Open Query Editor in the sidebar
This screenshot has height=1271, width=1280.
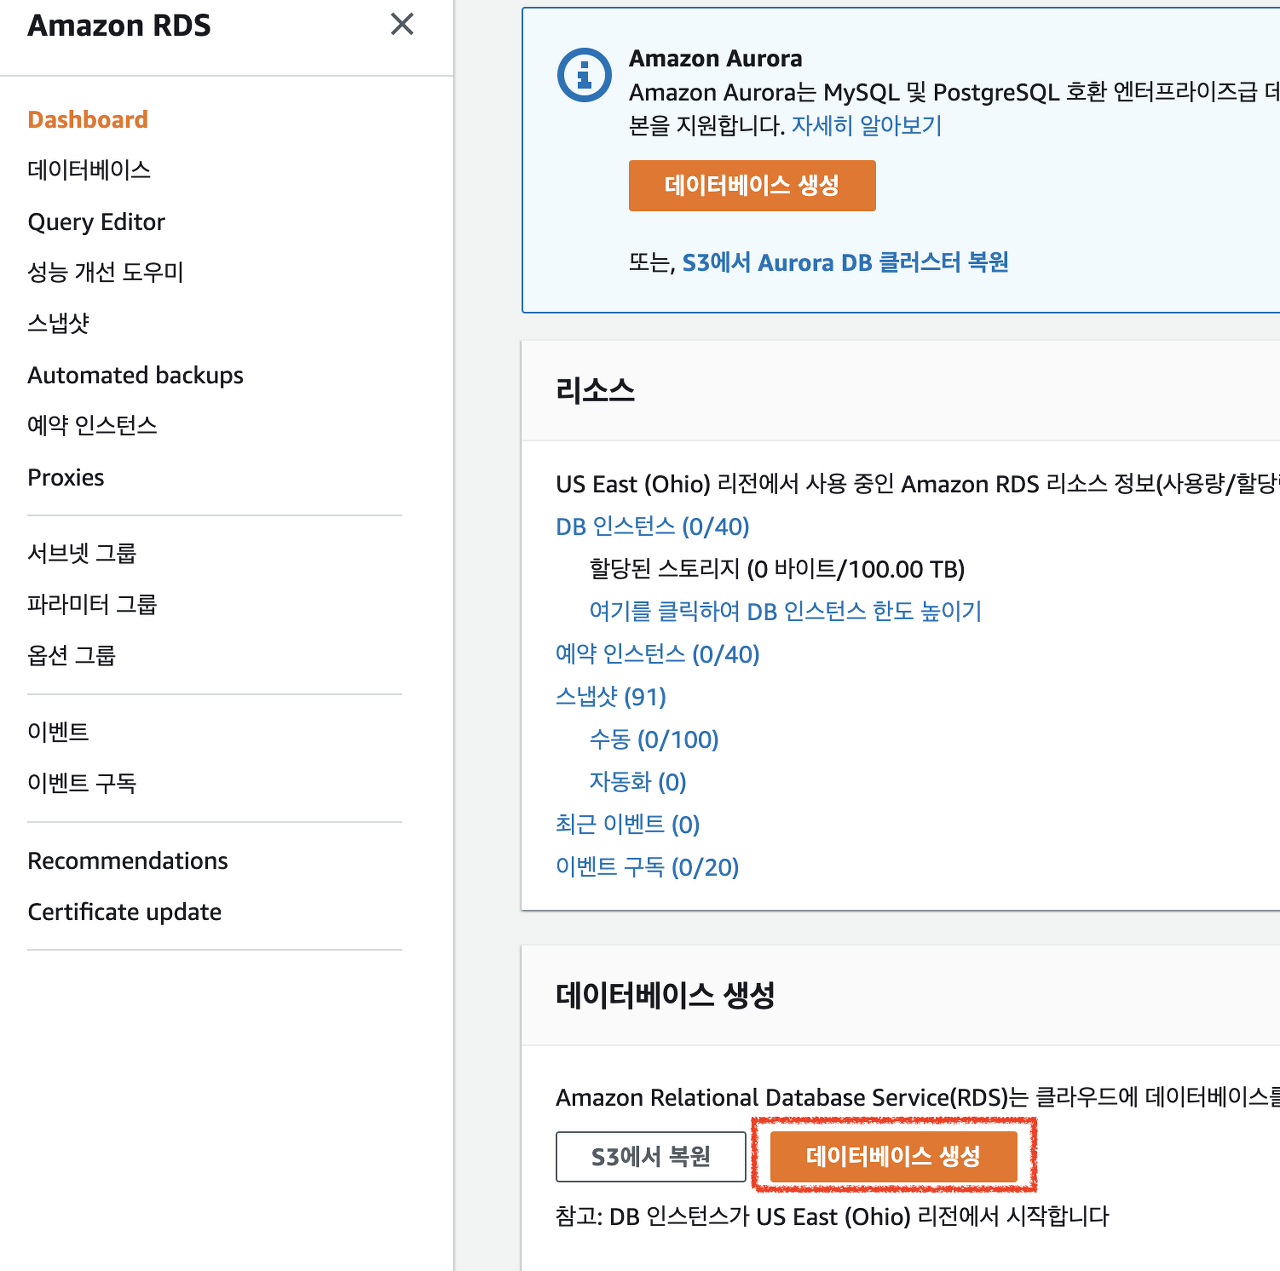click(x=96, y=222)
